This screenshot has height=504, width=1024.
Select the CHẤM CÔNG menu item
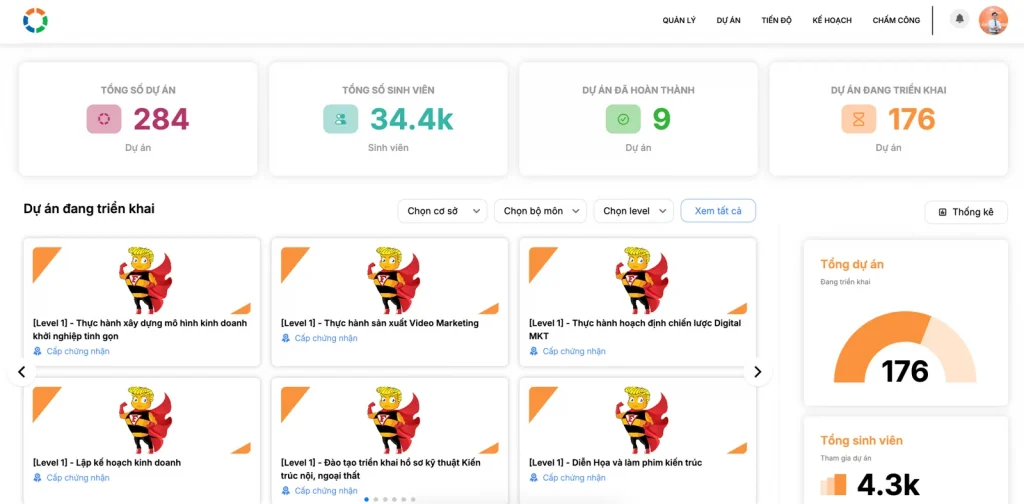(x=896, y=20)
